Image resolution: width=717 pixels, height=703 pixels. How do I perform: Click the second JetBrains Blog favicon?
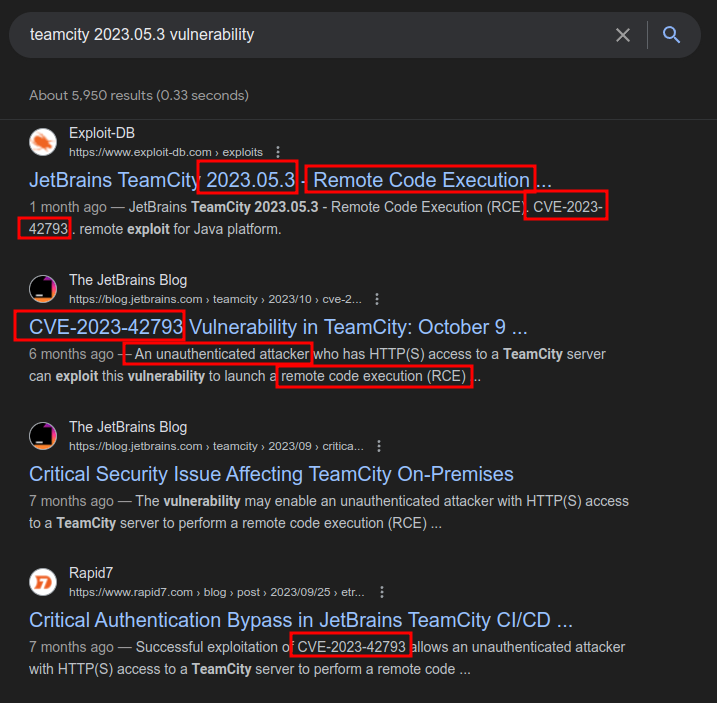pos(43,436)
